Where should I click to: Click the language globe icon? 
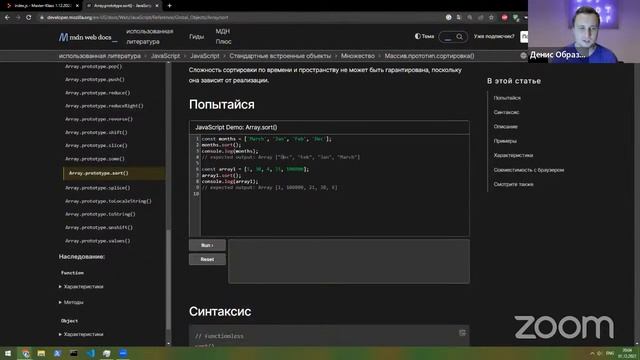point(523,56)
